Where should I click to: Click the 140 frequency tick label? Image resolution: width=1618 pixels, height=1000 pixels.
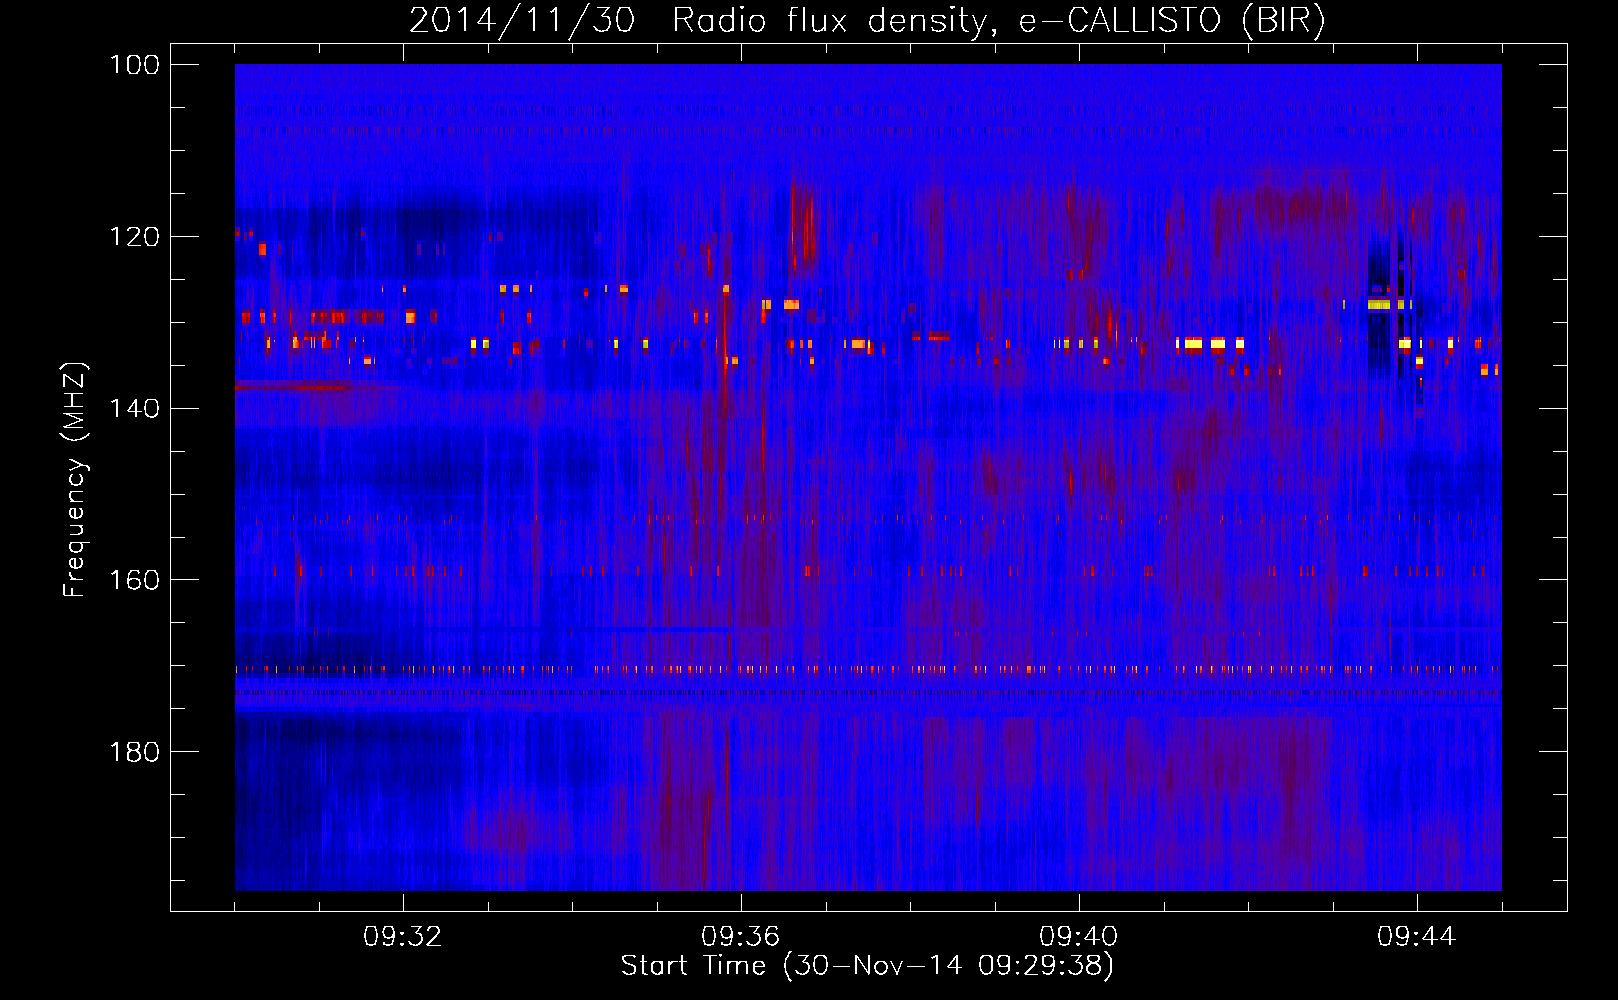click(x=135, y=408)
